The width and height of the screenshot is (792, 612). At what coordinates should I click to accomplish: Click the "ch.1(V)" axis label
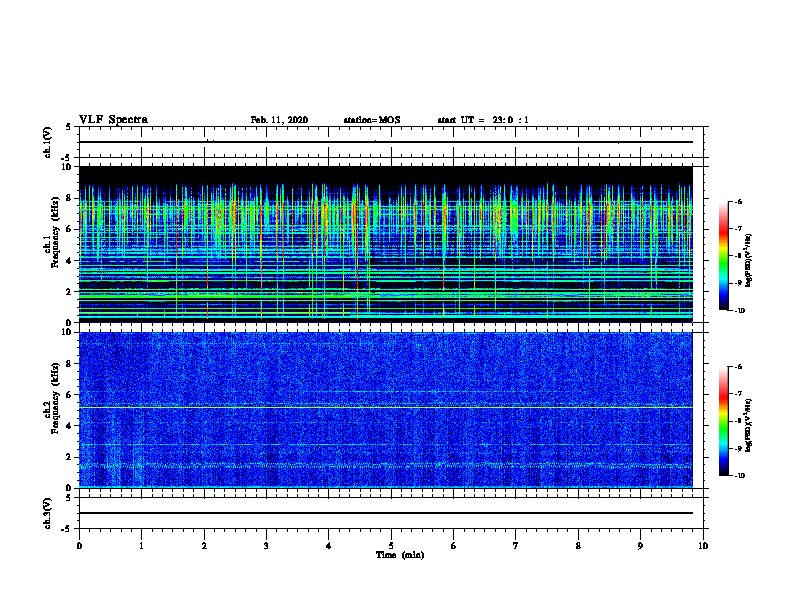tap(47, 142)
